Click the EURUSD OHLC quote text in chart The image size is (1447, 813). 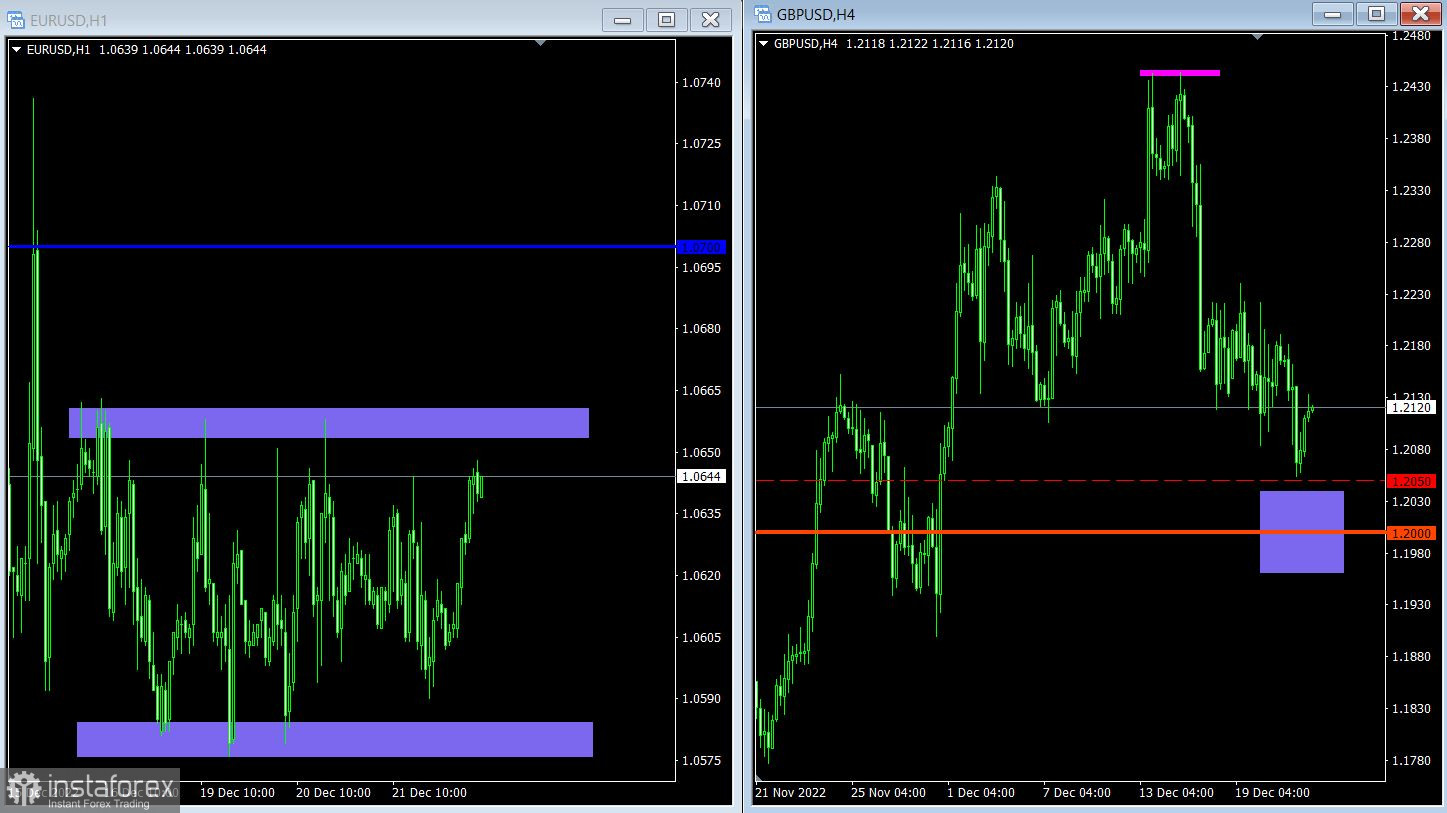[183, 49]
